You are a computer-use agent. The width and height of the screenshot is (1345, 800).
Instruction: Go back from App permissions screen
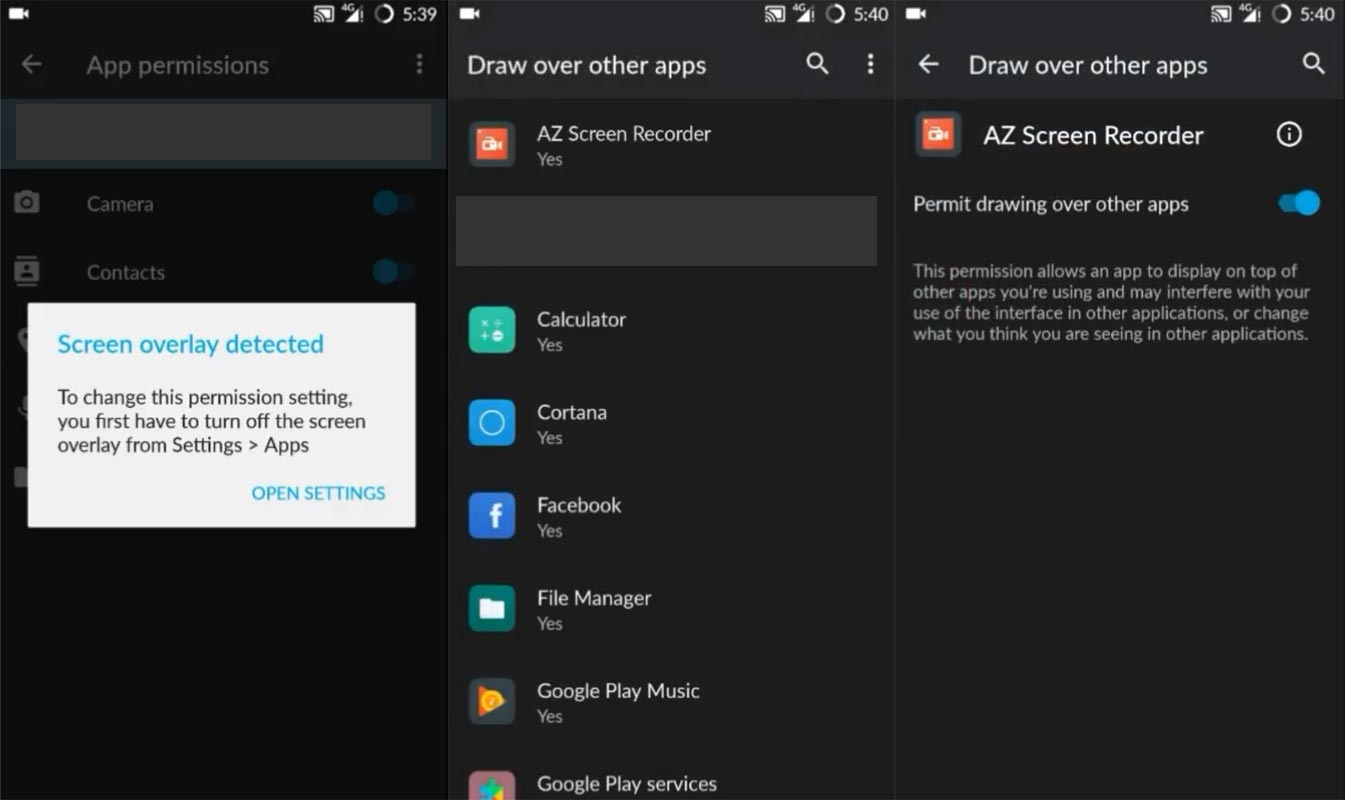(32, 65)
